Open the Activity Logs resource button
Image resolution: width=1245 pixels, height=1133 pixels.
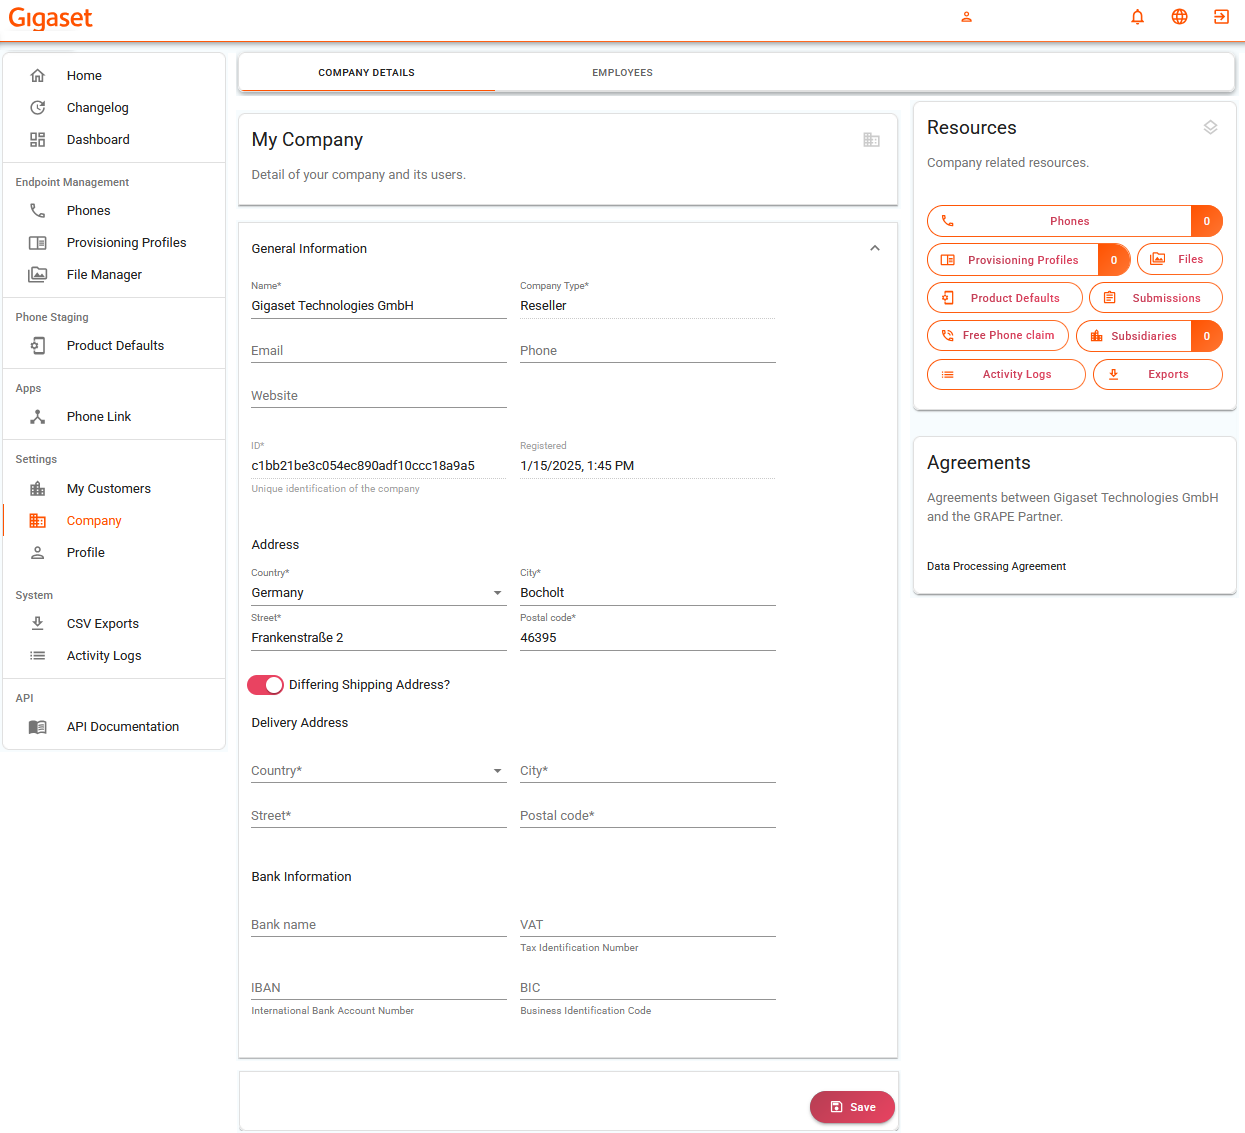coord(1006,374)
